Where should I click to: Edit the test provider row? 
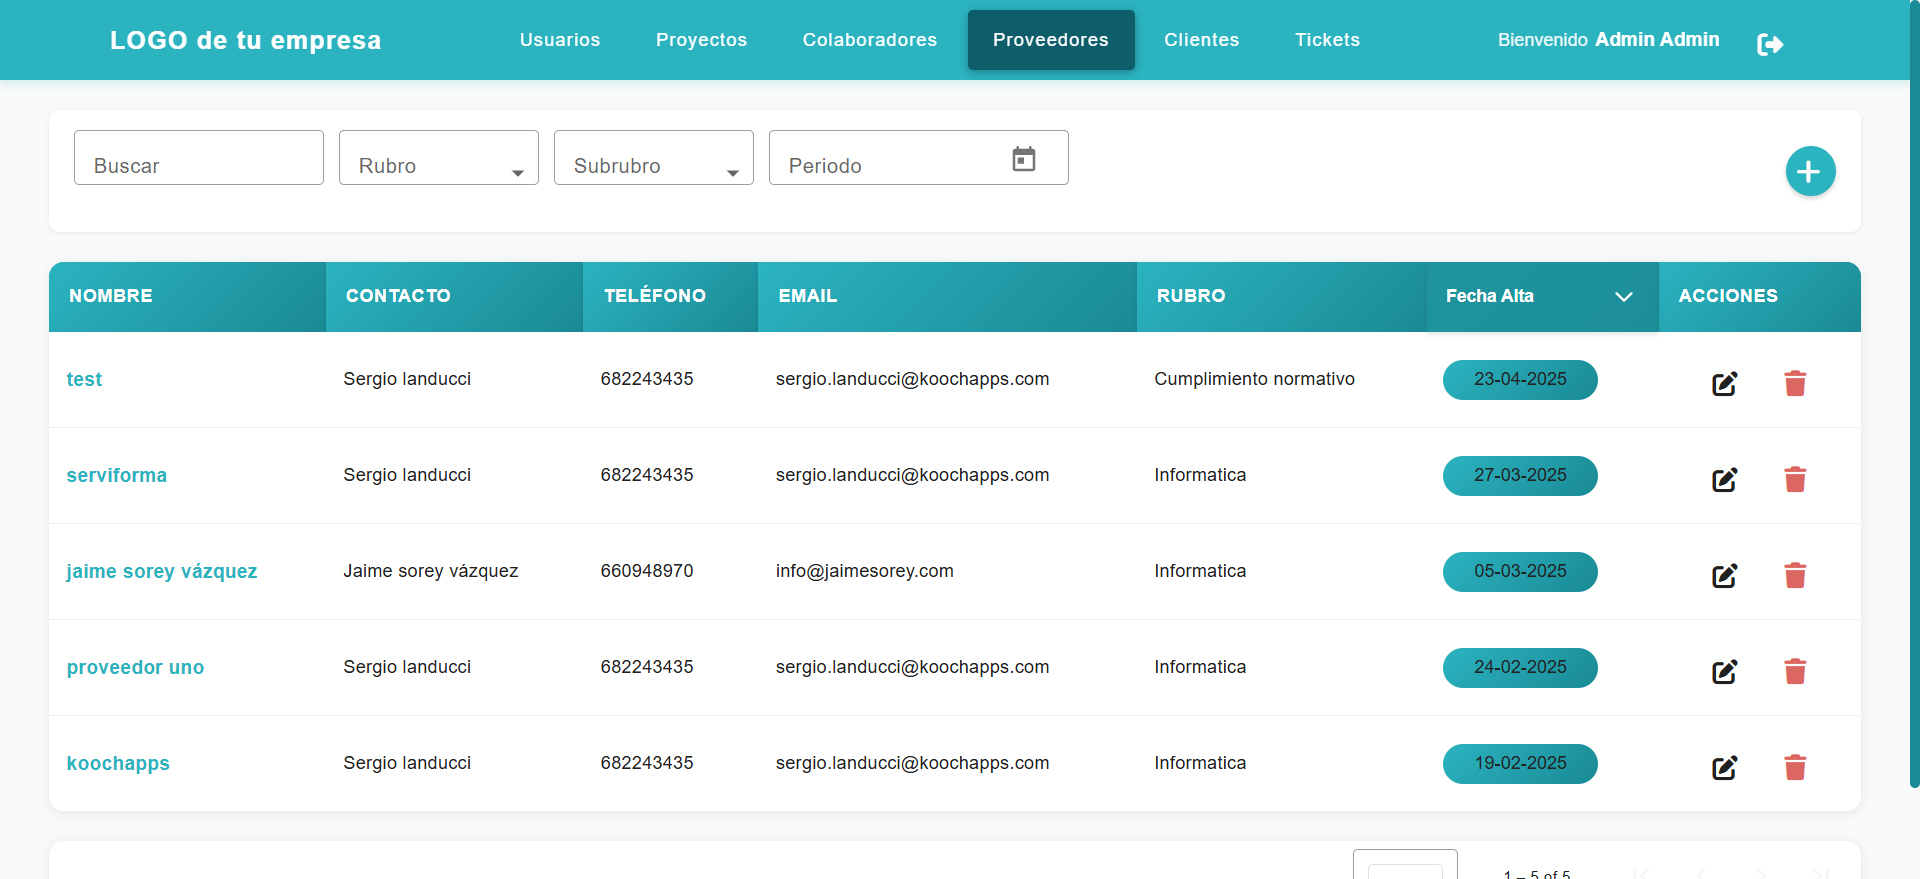click(1724, 384)
